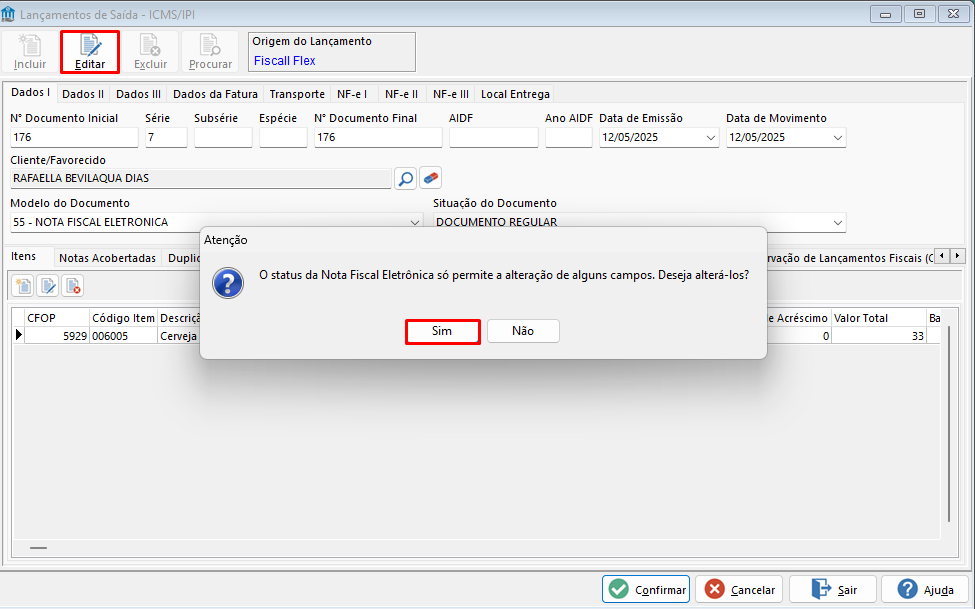Switch to the Dados III tab
Viewport: 975px width, 609px height.
click(138, 94)
